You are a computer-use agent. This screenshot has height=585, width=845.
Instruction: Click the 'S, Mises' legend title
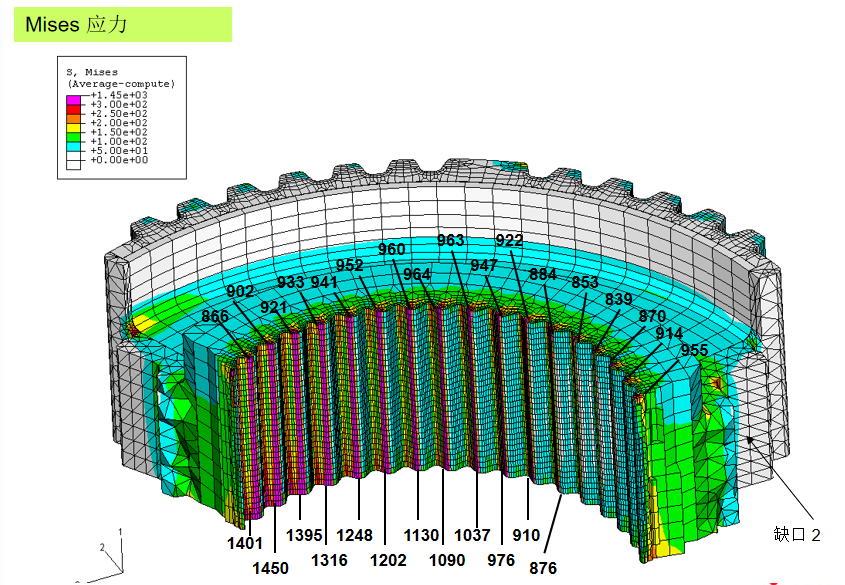click(92, 72)
